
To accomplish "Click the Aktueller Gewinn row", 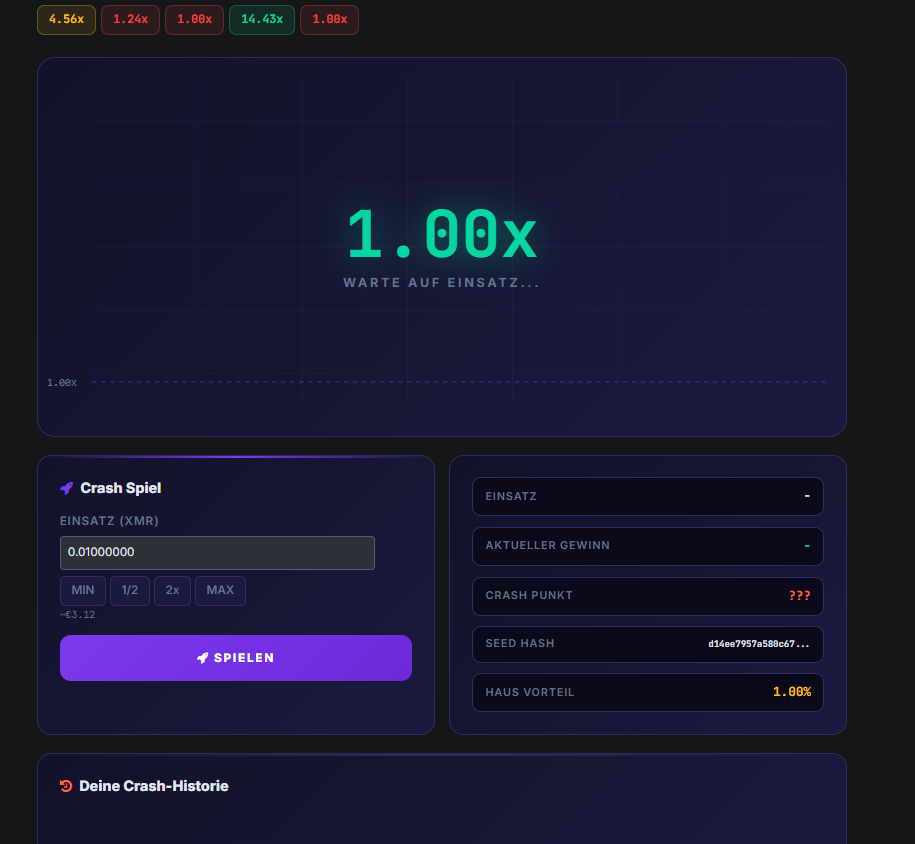I will click(x=648, y=546).
